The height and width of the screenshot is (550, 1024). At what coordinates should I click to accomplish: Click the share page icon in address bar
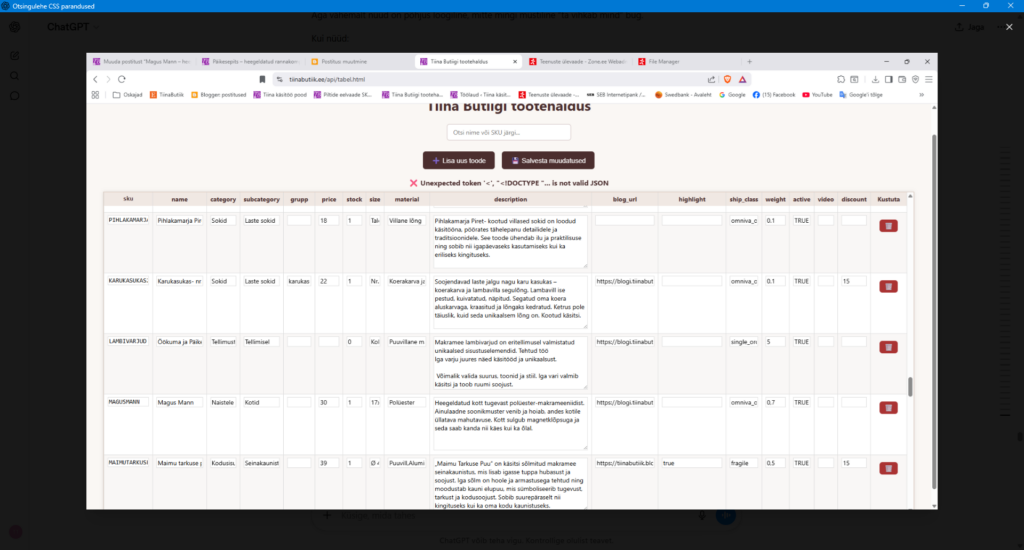pyautogui.click(x=711, y=79)
